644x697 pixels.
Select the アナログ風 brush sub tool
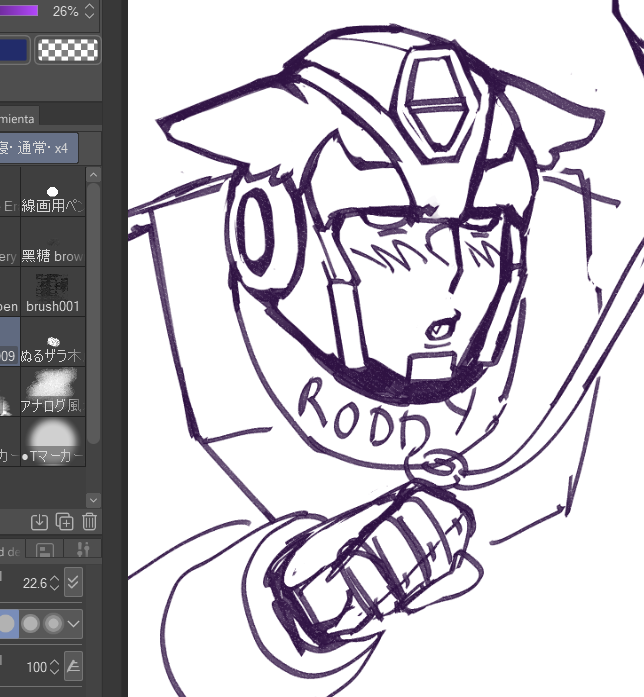pos(52,392)
